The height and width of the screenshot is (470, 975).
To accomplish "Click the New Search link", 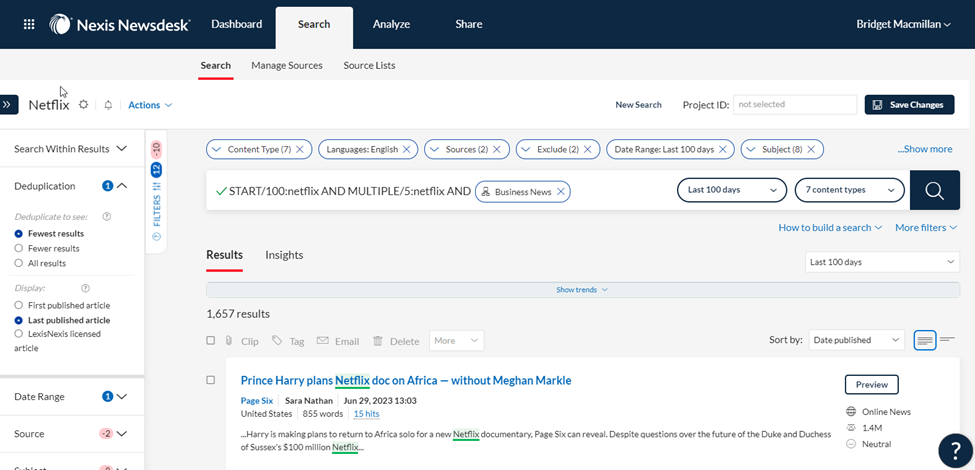I will tap(639, 105).
